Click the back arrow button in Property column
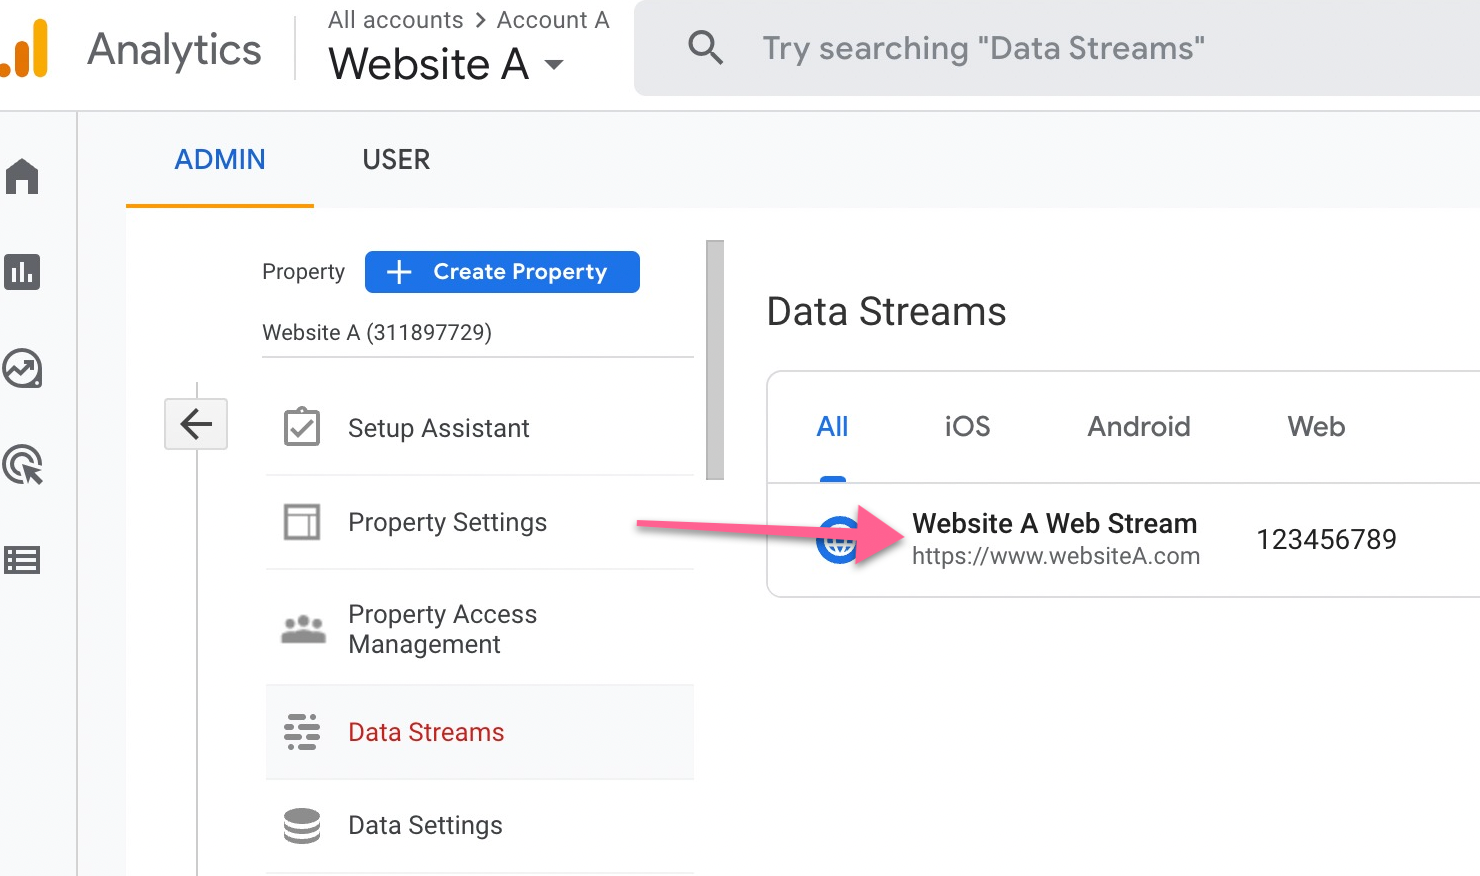Screen dimensions: 1480x876 [x=196, y=424]
